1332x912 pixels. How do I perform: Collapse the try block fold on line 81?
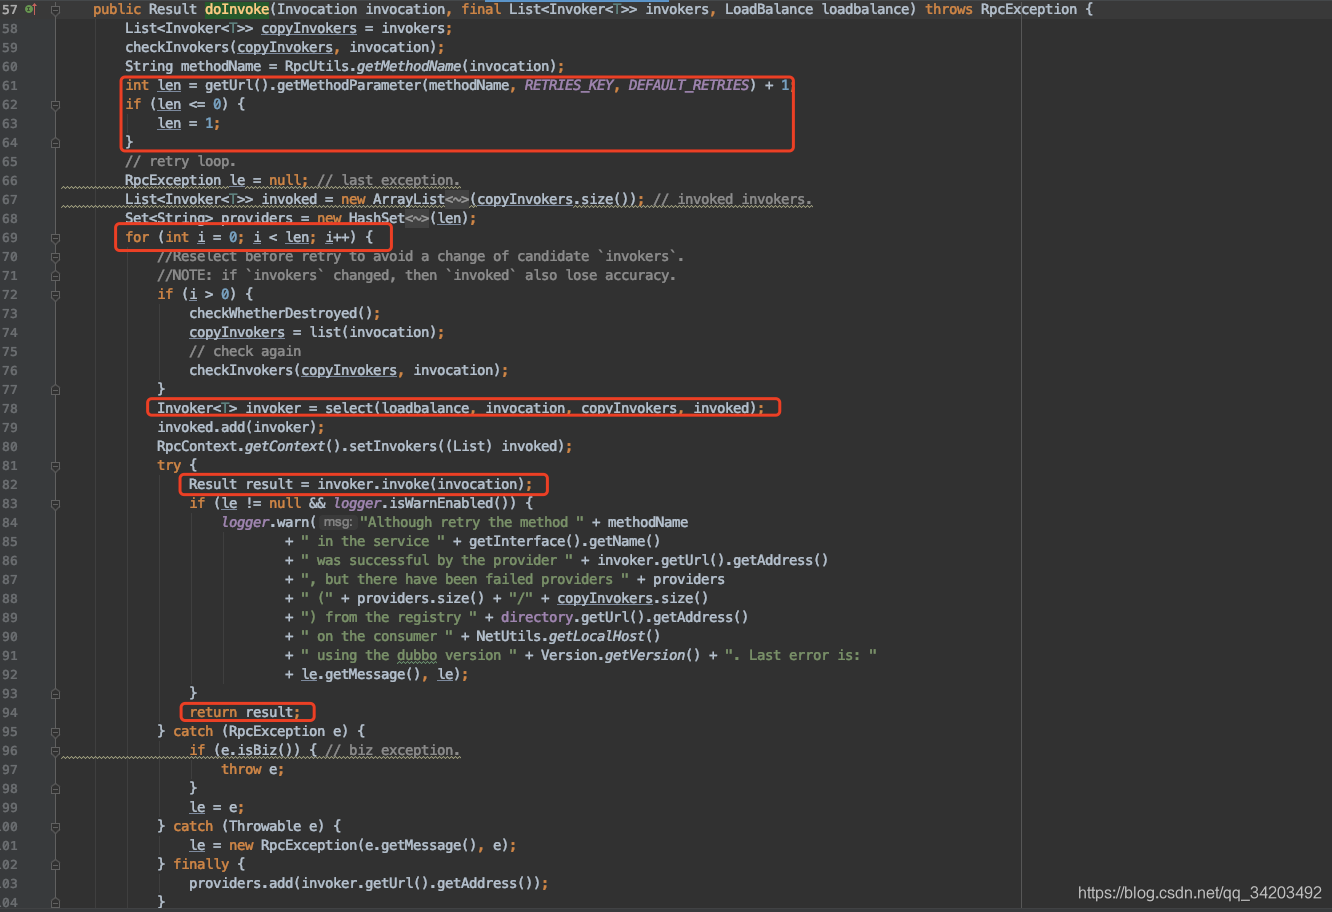tap(54, 465)
